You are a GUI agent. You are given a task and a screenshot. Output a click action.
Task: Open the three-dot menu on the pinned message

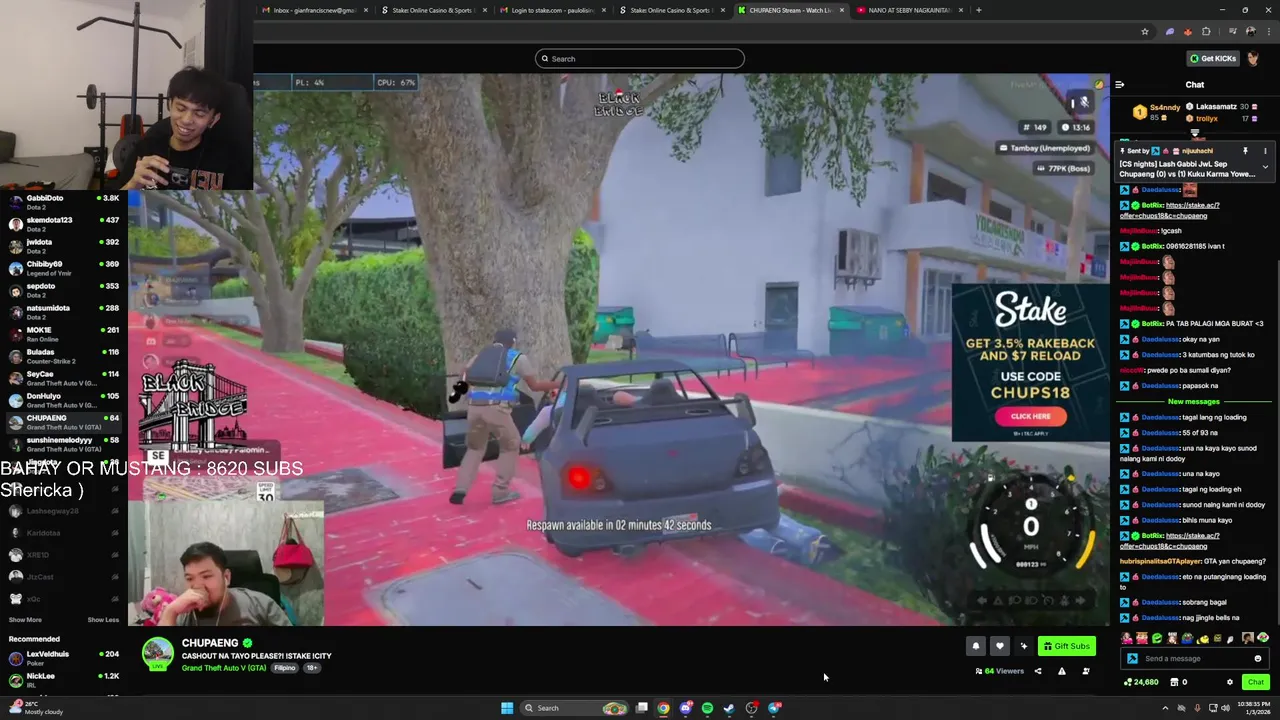point(1265,151)
